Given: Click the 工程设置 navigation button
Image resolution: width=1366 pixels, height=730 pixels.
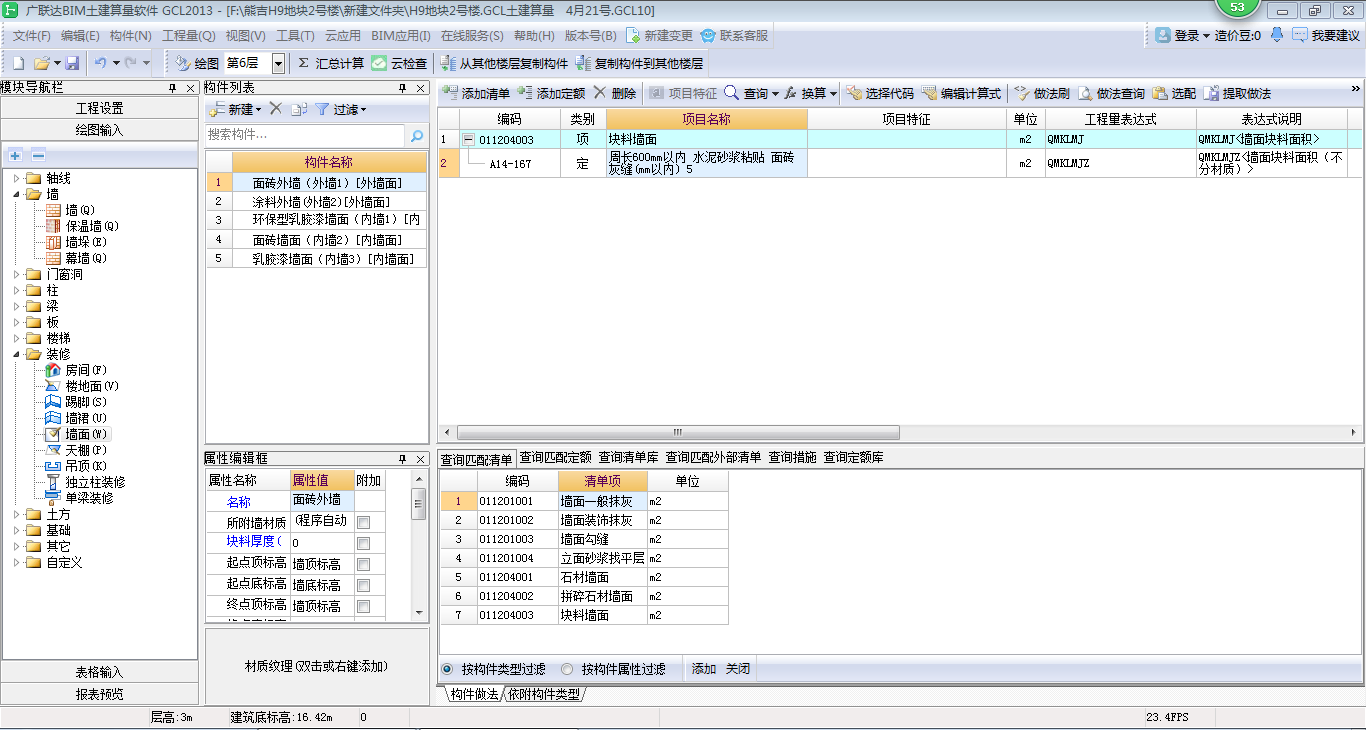Looking at the screenshot, I should coord(100,108).
